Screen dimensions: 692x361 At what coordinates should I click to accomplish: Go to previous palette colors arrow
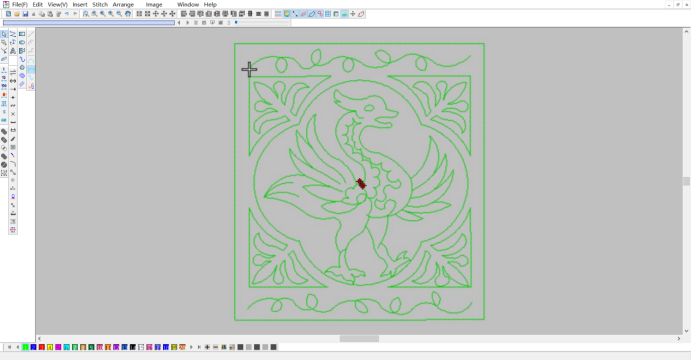pos(18,347)
